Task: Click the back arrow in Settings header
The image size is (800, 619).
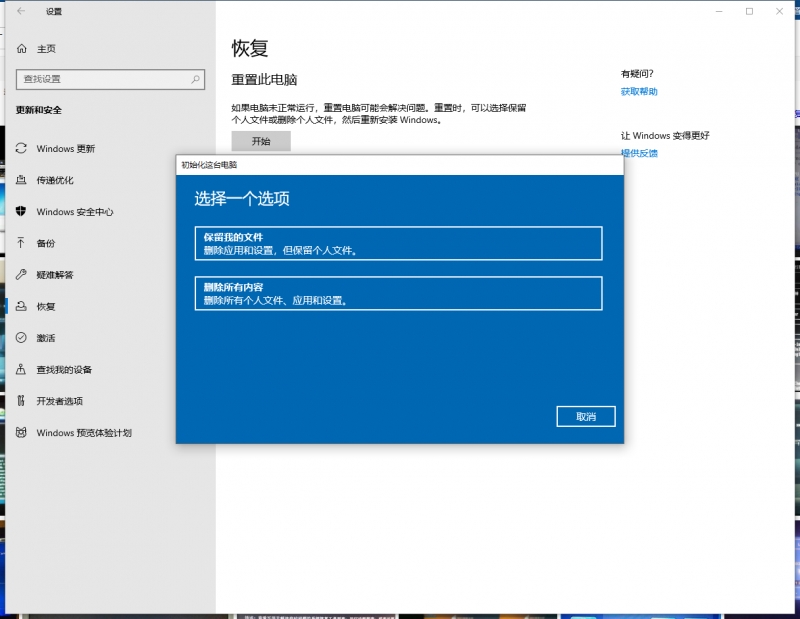Action: tap(21, 11)
